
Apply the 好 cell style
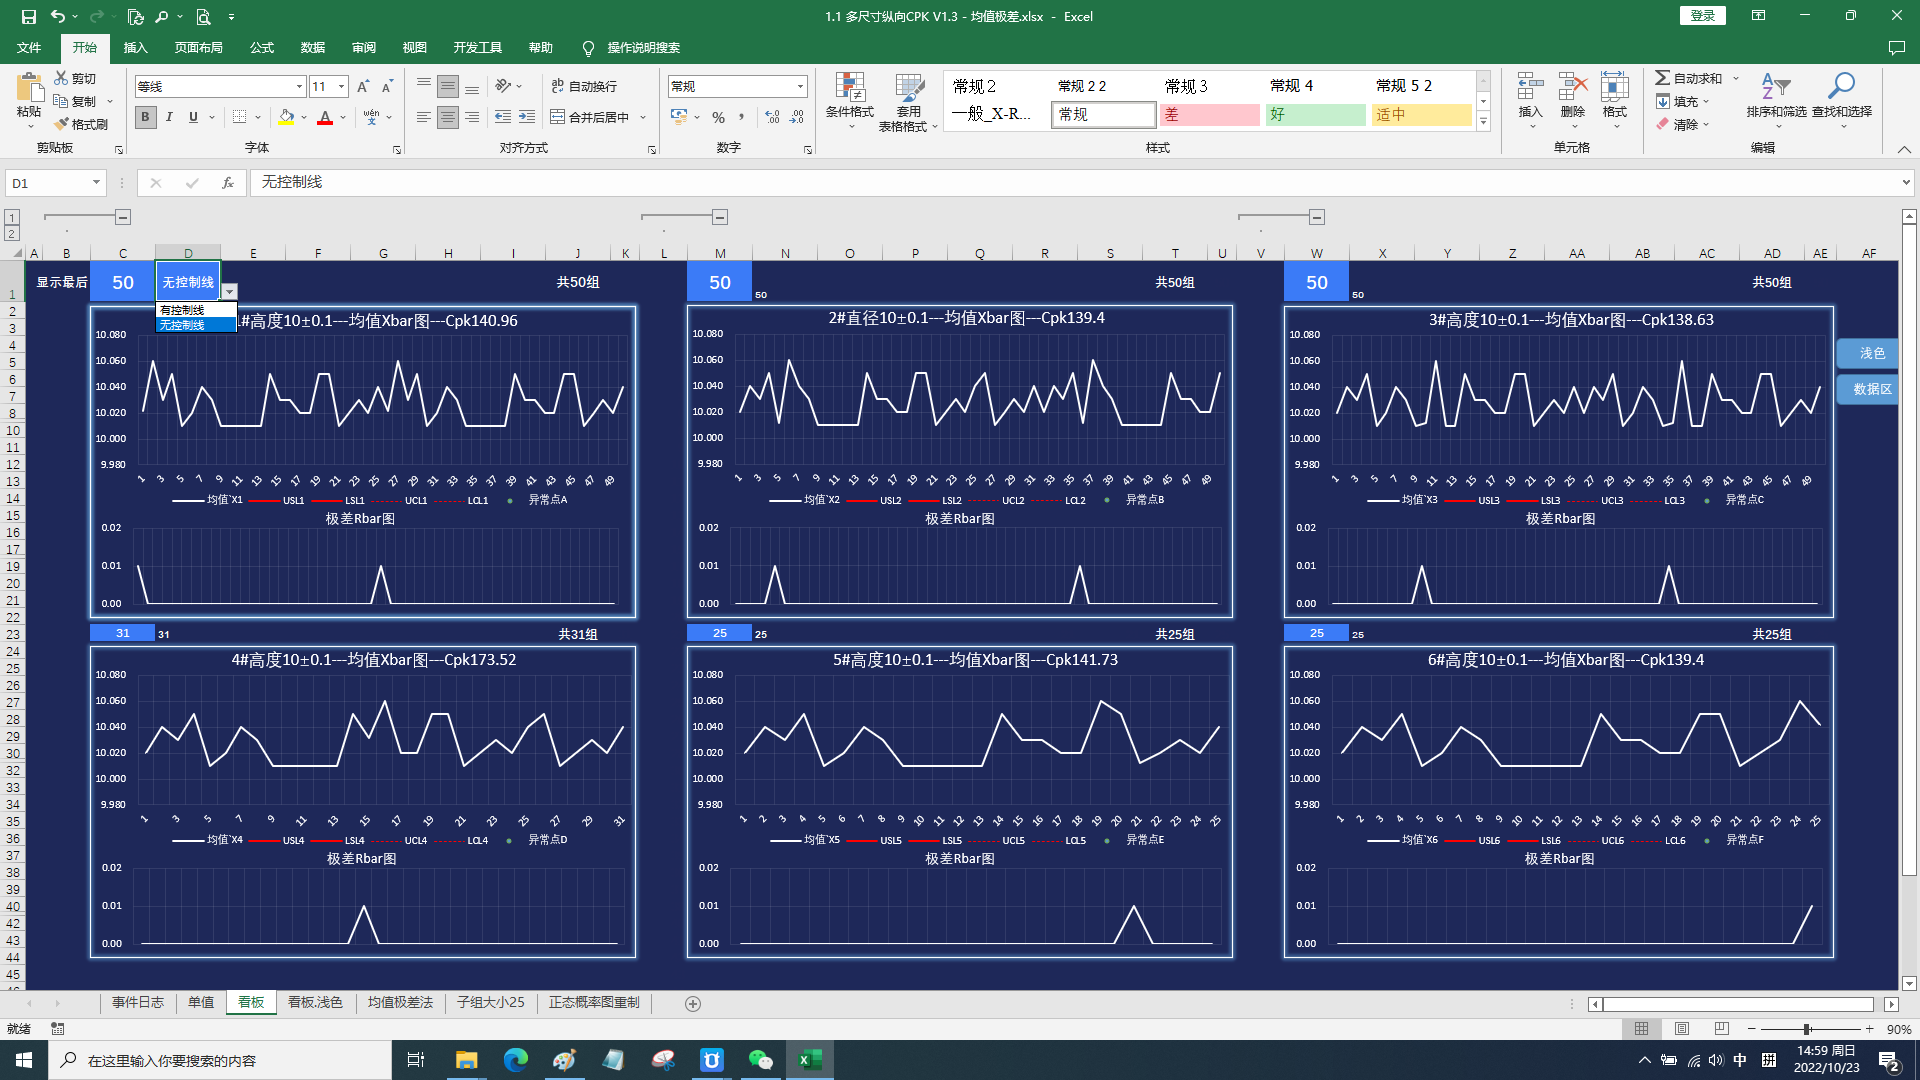tap(1315, 115)
